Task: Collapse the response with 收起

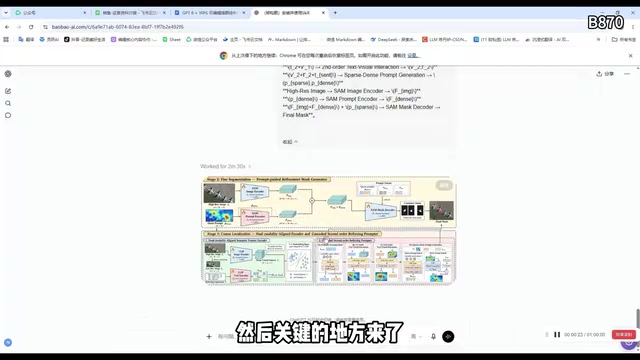Action: [x=290, y=142]
